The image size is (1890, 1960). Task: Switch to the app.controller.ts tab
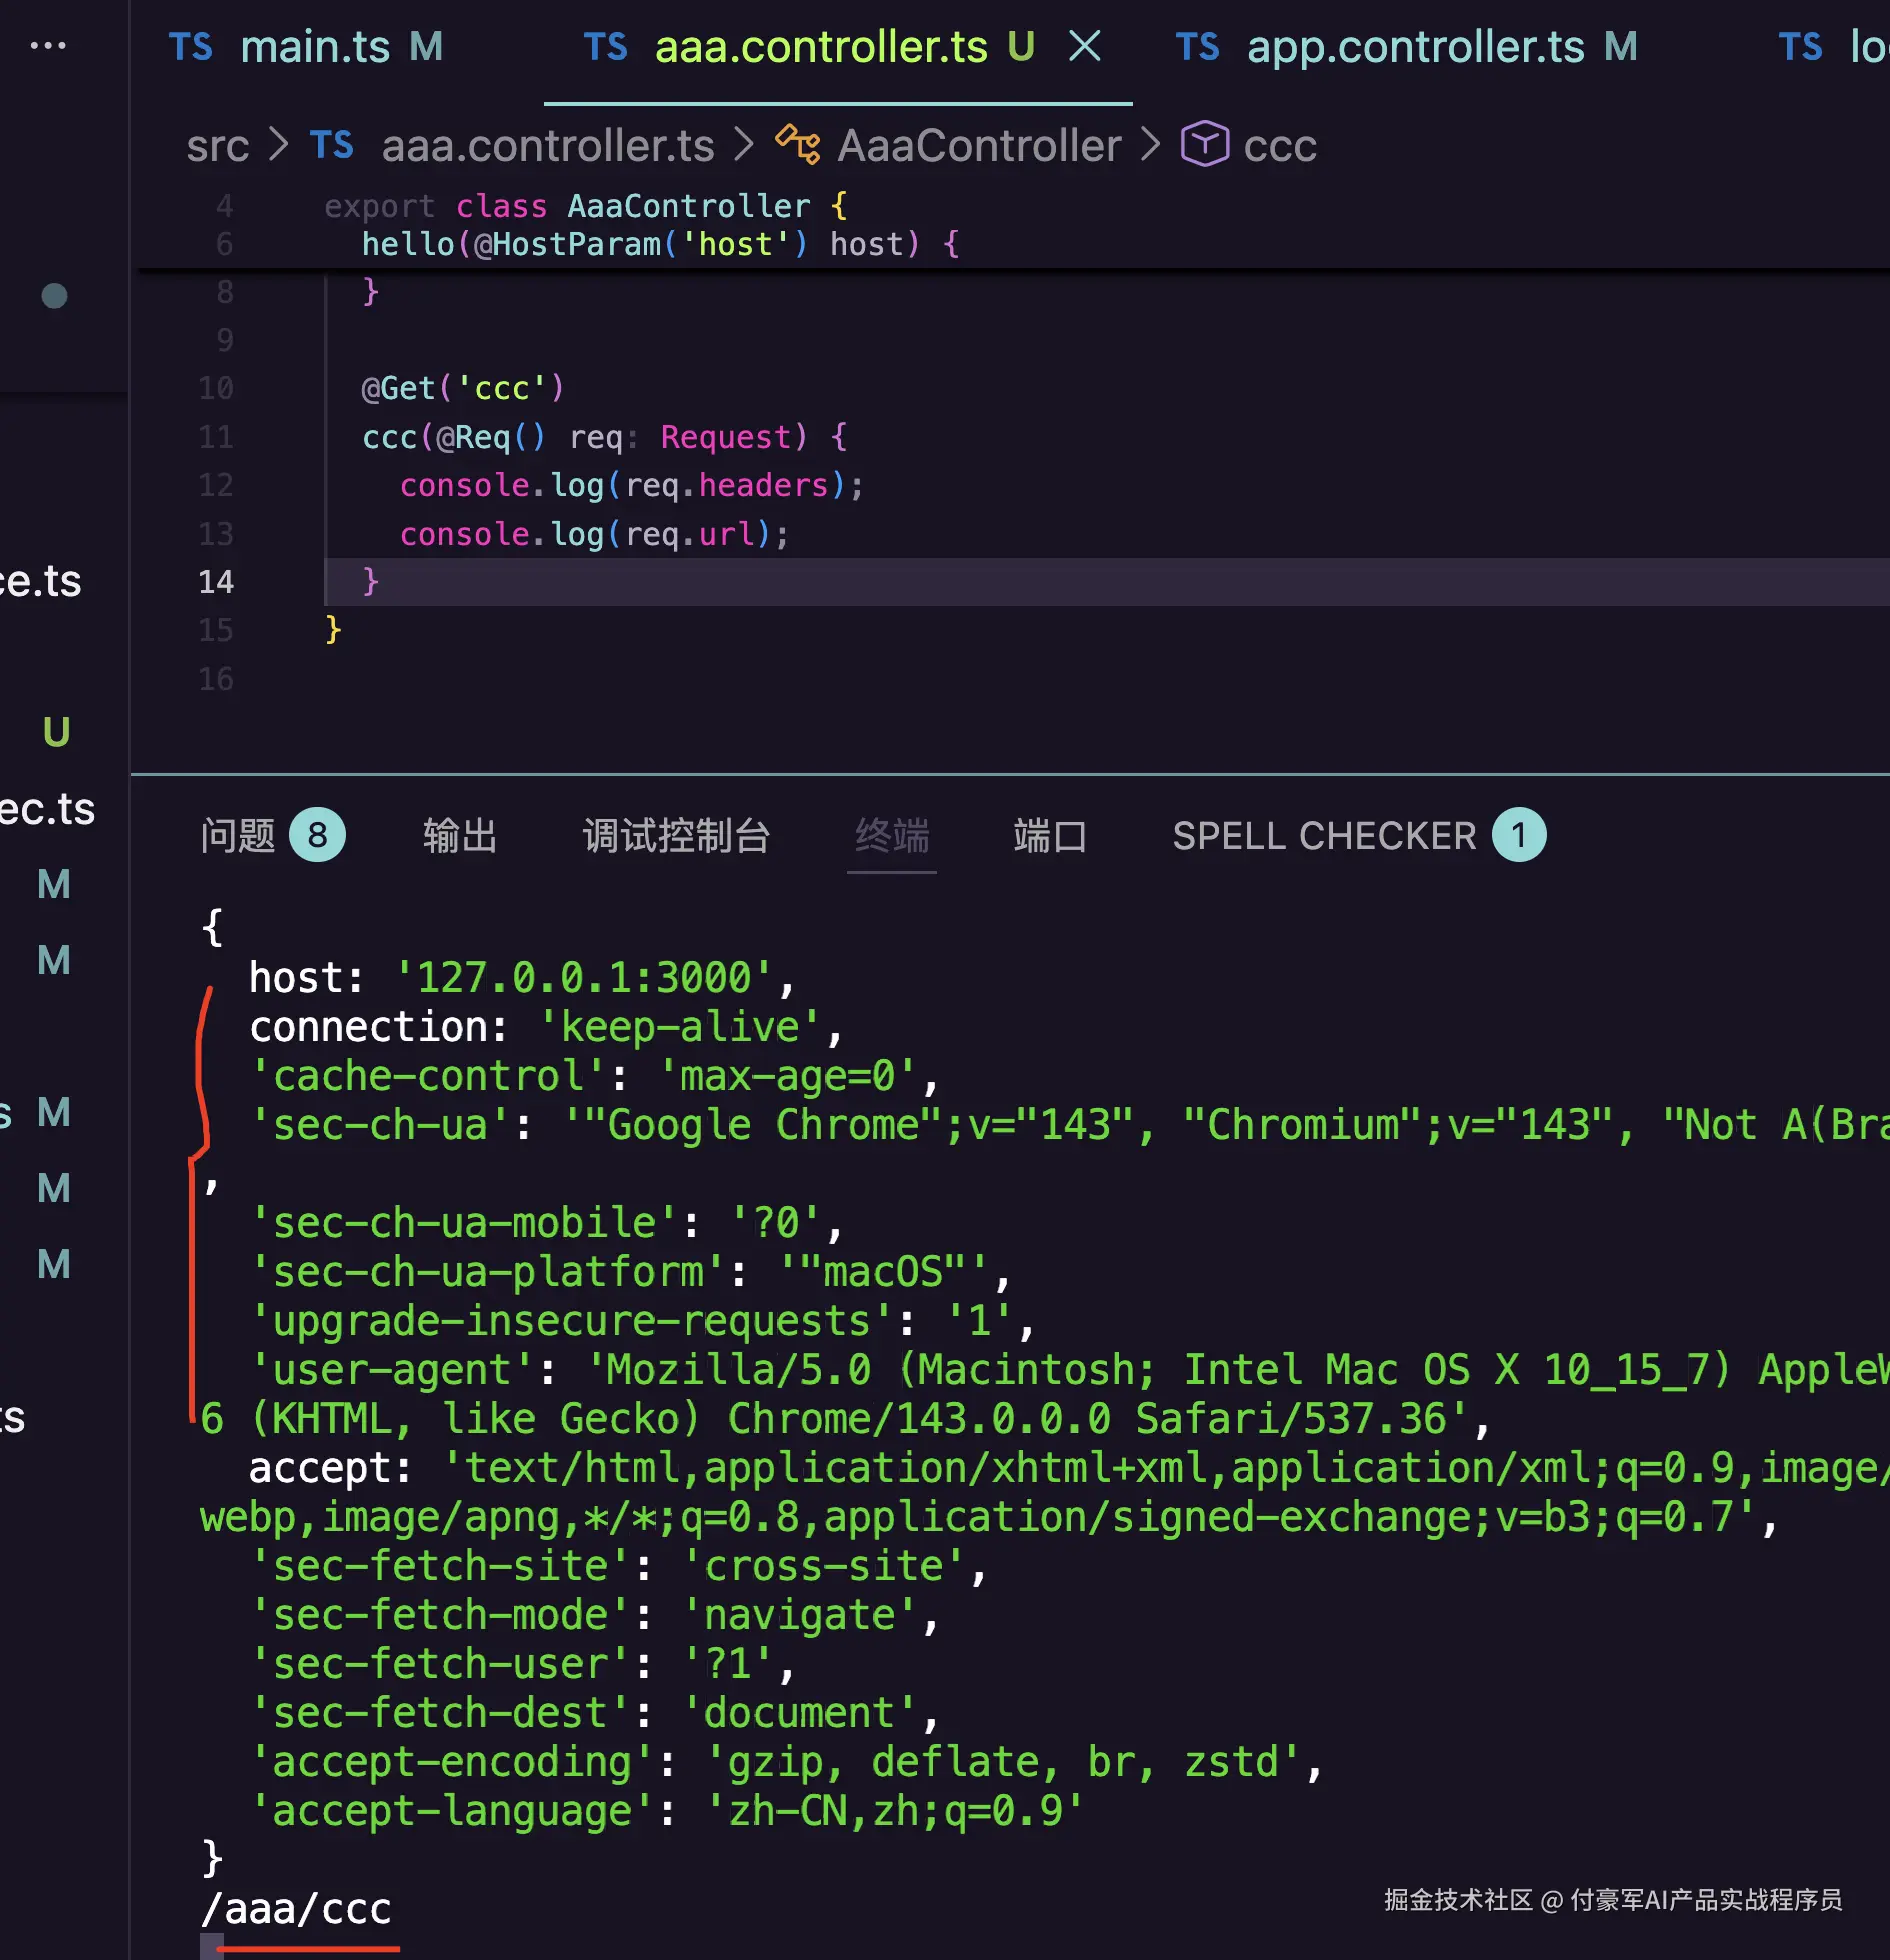[x=1405, y=47]
